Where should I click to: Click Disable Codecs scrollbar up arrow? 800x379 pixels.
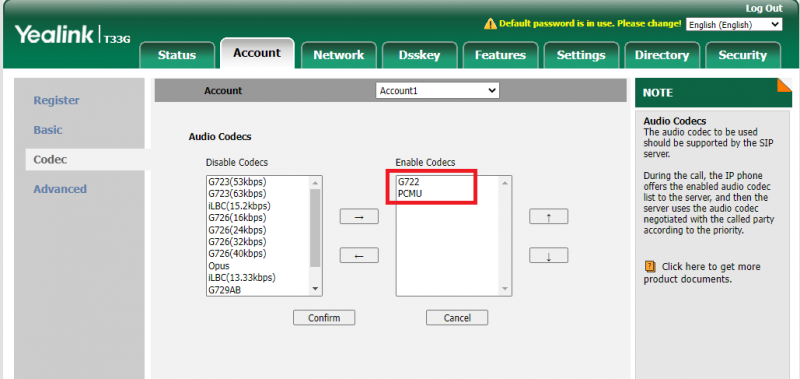click(315, 183)
